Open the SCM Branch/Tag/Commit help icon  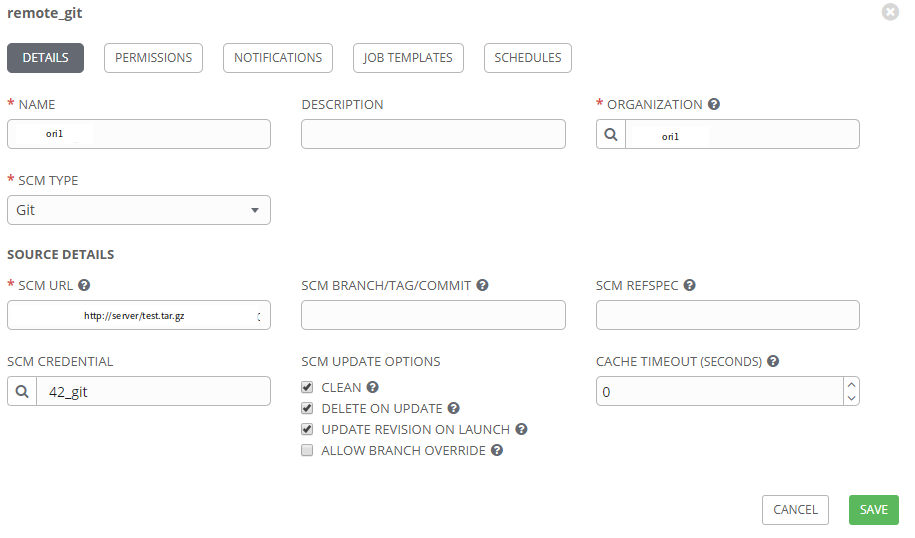482,285
